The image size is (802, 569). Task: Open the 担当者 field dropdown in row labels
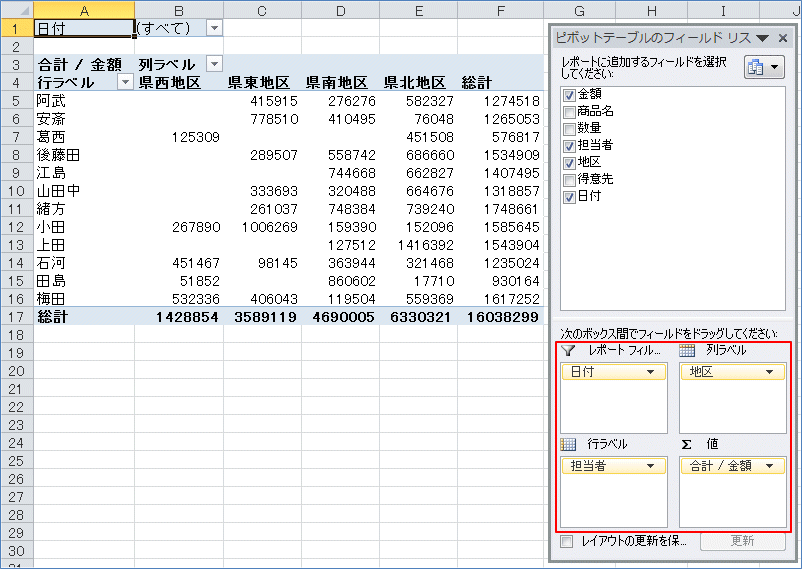click(651, 466)
